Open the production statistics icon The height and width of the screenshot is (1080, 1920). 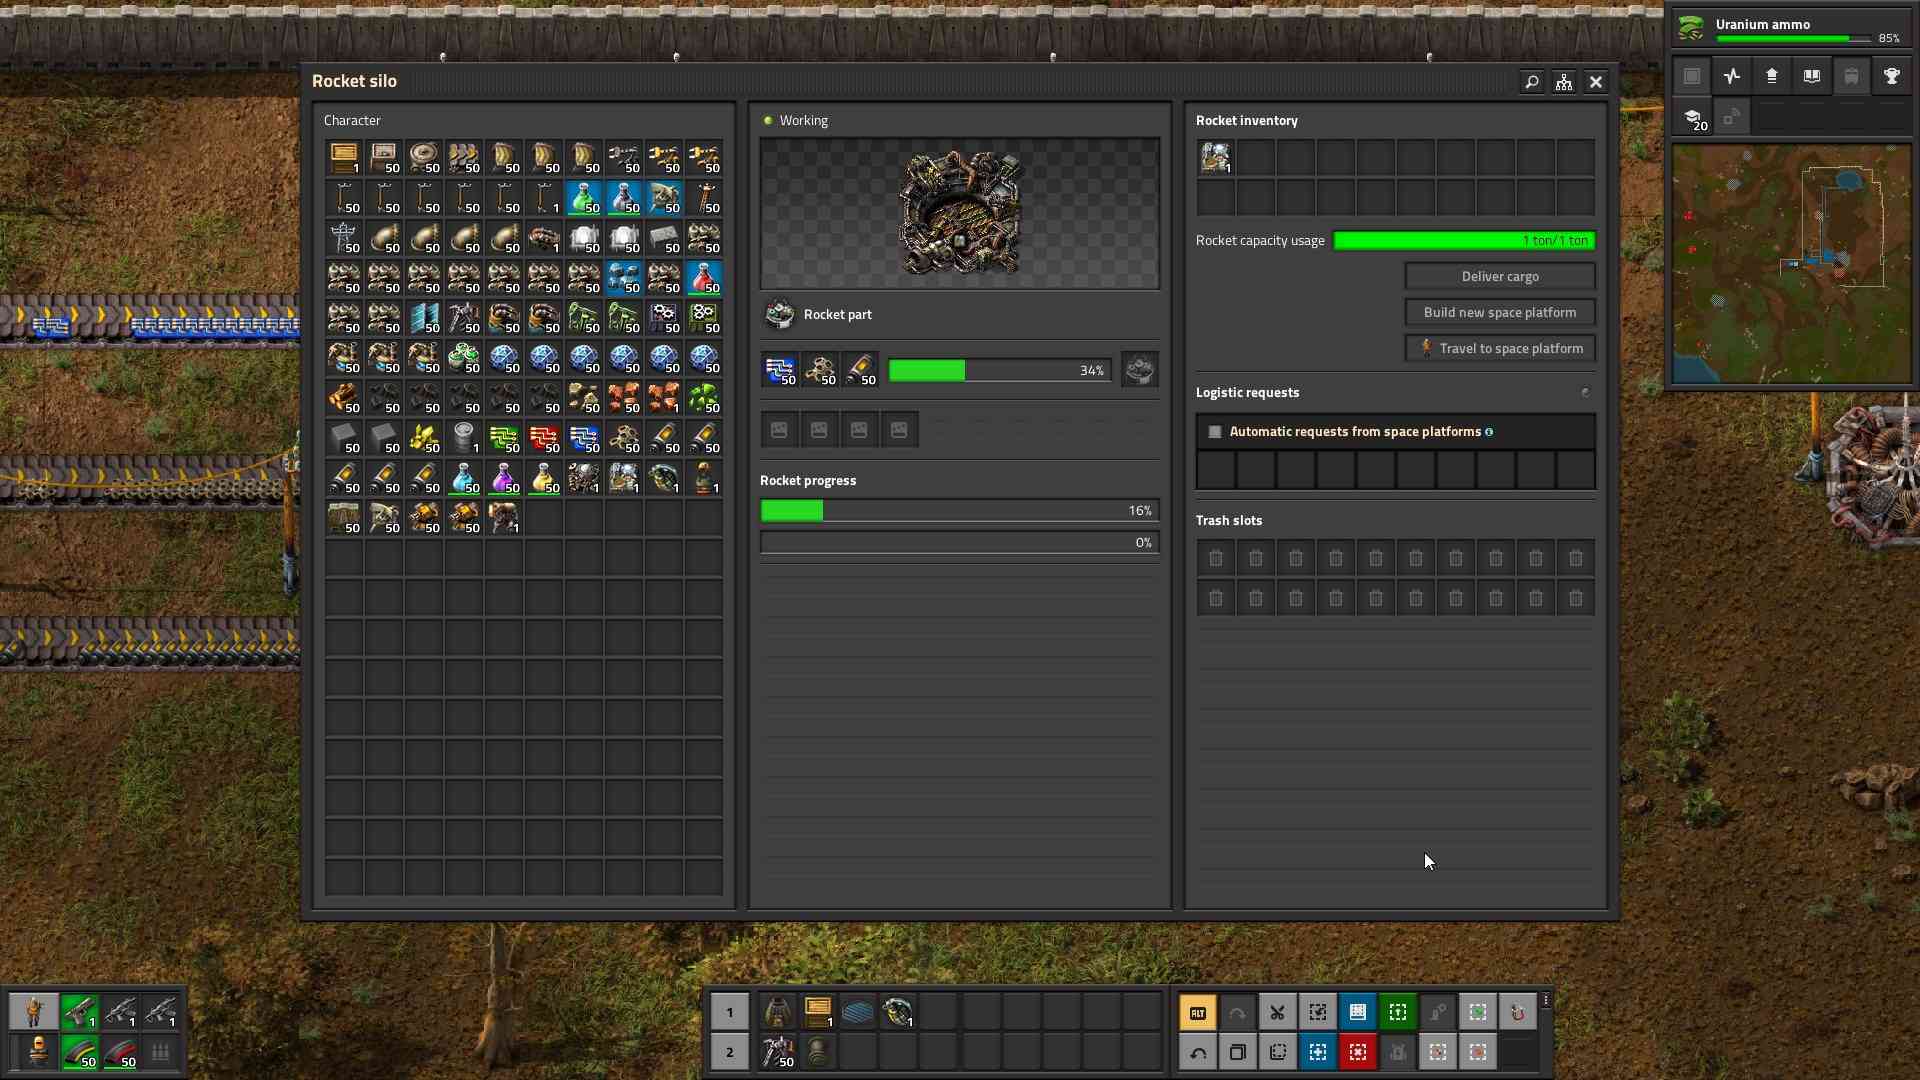point(1732,77)
